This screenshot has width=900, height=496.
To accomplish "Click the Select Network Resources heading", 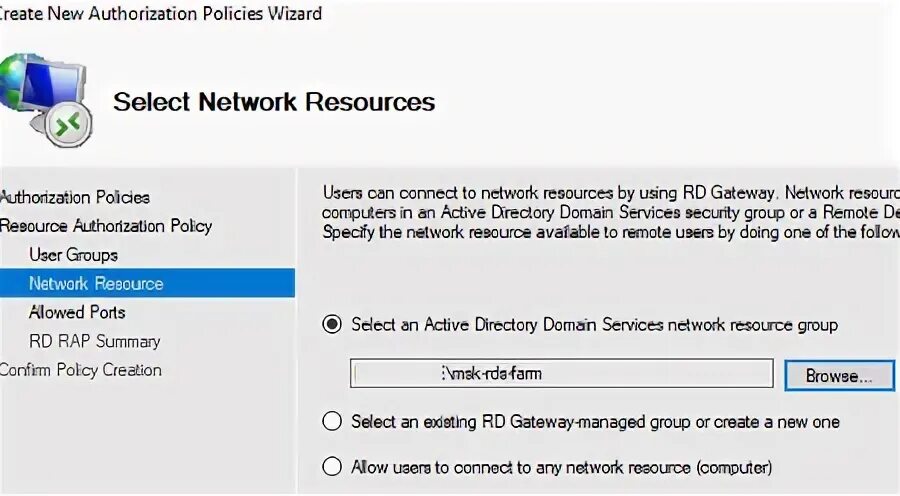I will (x=274, y=102).
